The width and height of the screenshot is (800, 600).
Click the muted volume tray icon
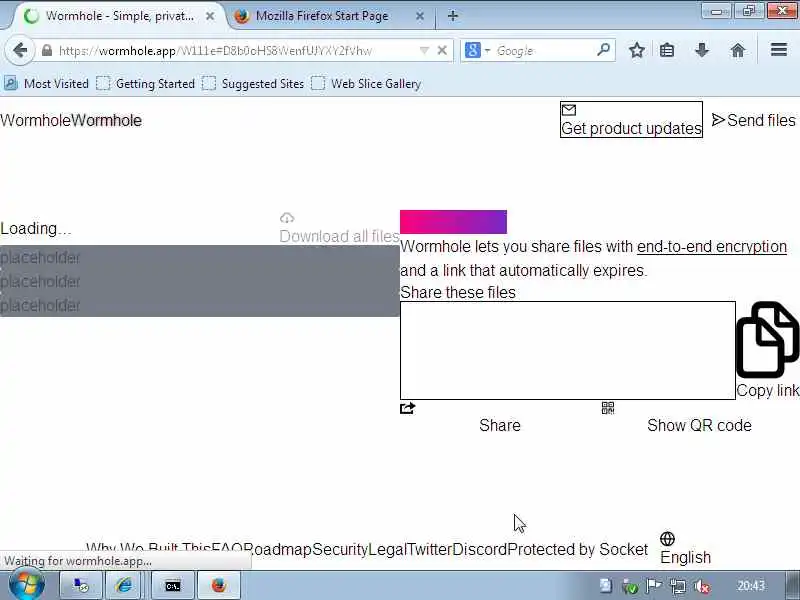coord(703,586)
